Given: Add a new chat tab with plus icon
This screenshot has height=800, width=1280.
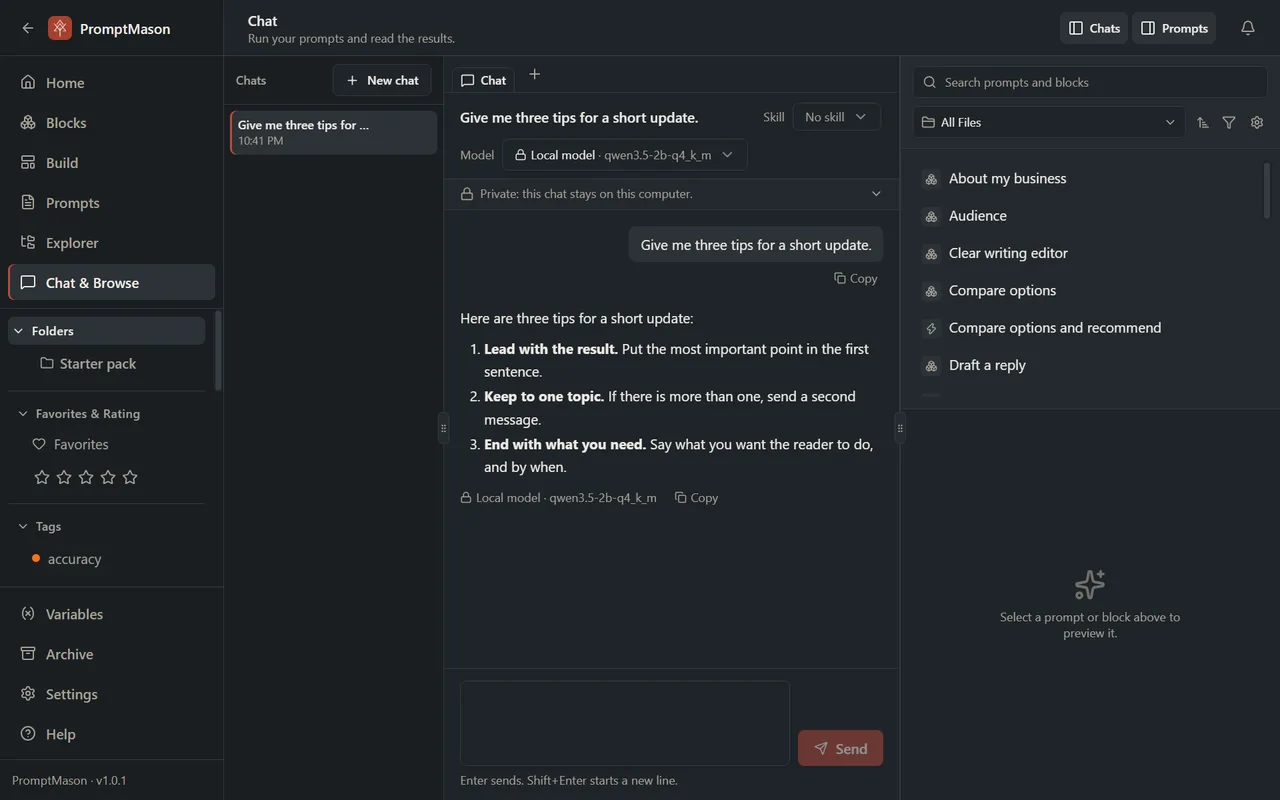Looking at the screenshot, I should pyautogui.click(x=534, y=74).
